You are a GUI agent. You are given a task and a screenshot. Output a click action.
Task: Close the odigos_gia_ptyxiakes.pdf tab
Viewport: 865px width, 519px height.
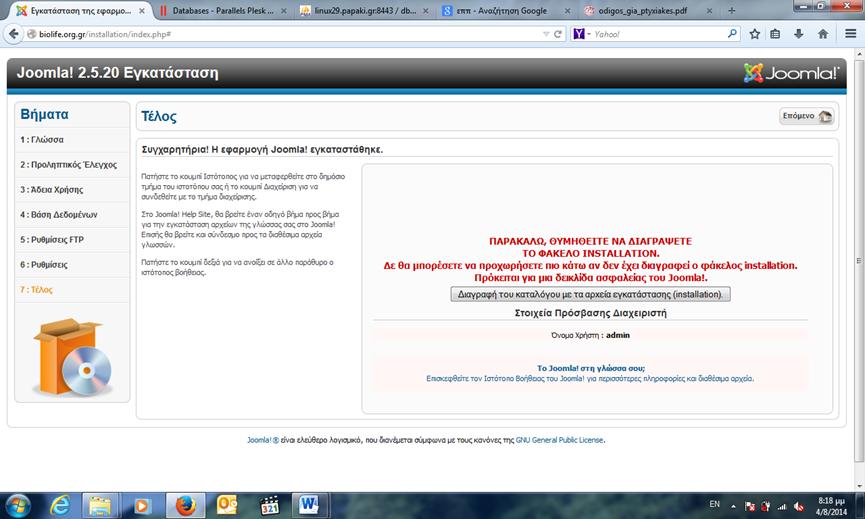(709, 10)
